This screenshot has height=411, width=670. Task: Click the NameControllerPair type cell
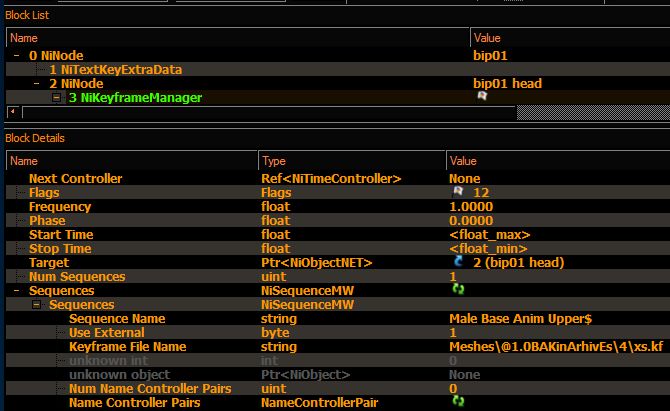[320, 403]
